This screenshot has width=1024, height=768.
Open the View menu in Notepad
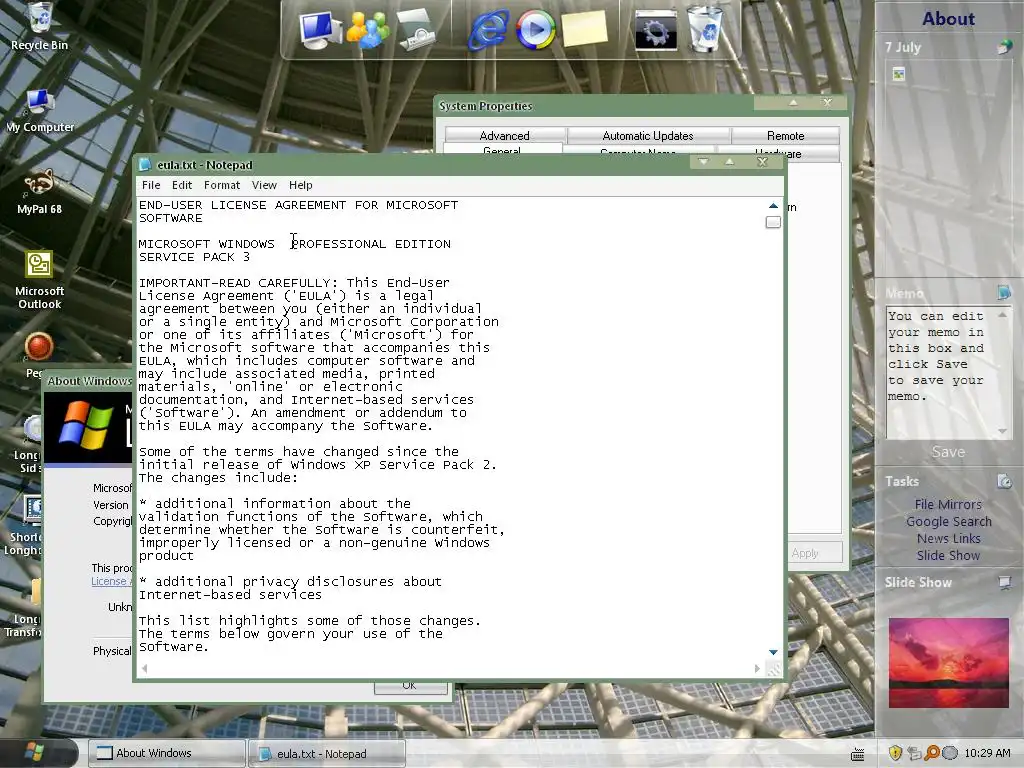(x=264, y=185)
